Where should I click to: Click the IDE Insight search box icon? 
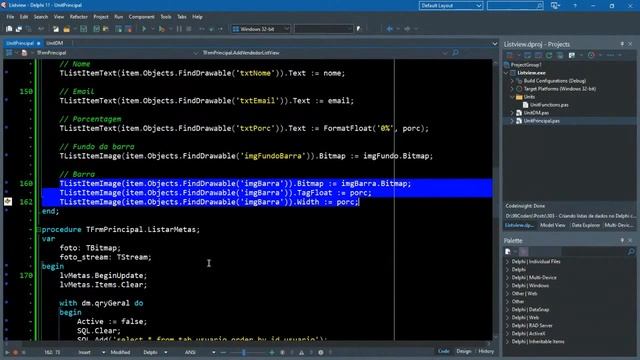tap(539, 6)
